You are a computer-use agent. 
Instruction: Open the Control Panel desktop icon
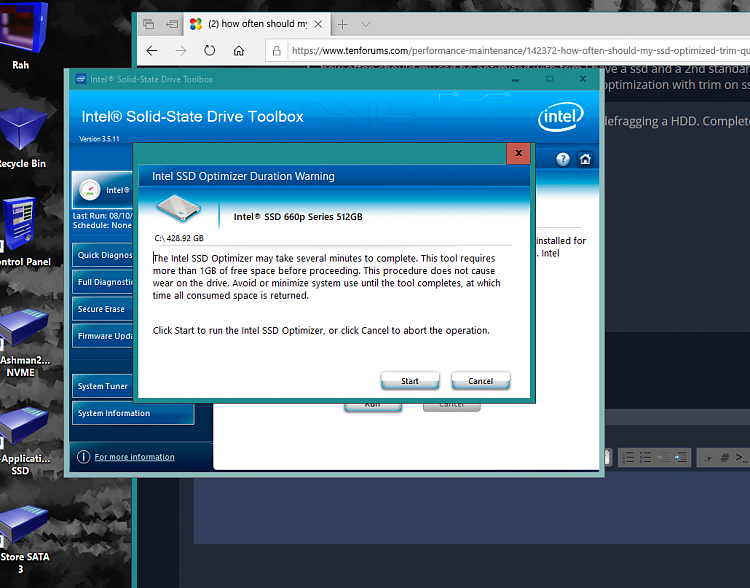click(x=22, y=232)
